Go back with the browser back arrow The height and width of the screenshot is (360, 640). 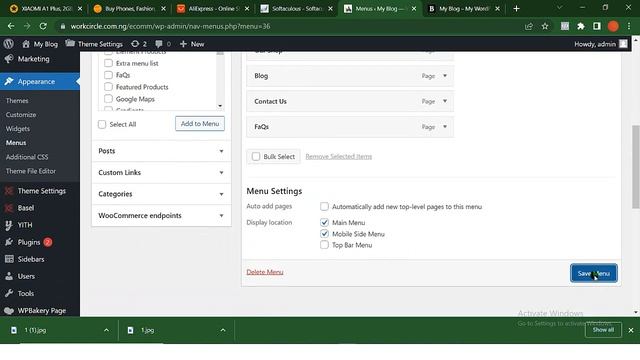coord(11,26)
